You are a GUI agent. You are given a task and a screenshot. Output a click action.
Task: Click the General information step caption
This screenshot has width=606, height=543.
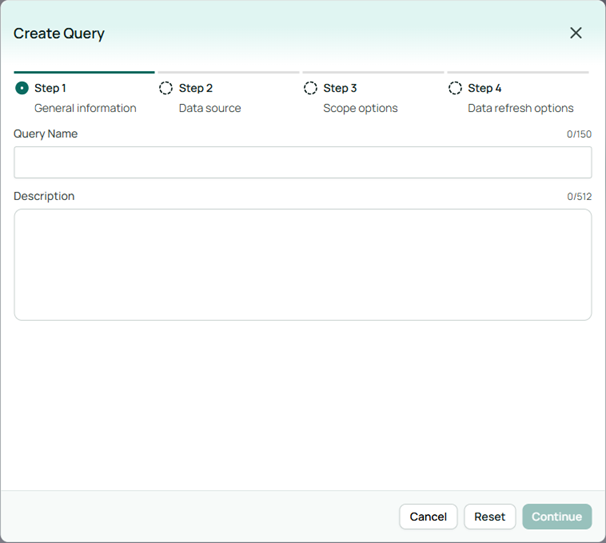(x=85, y=108)
